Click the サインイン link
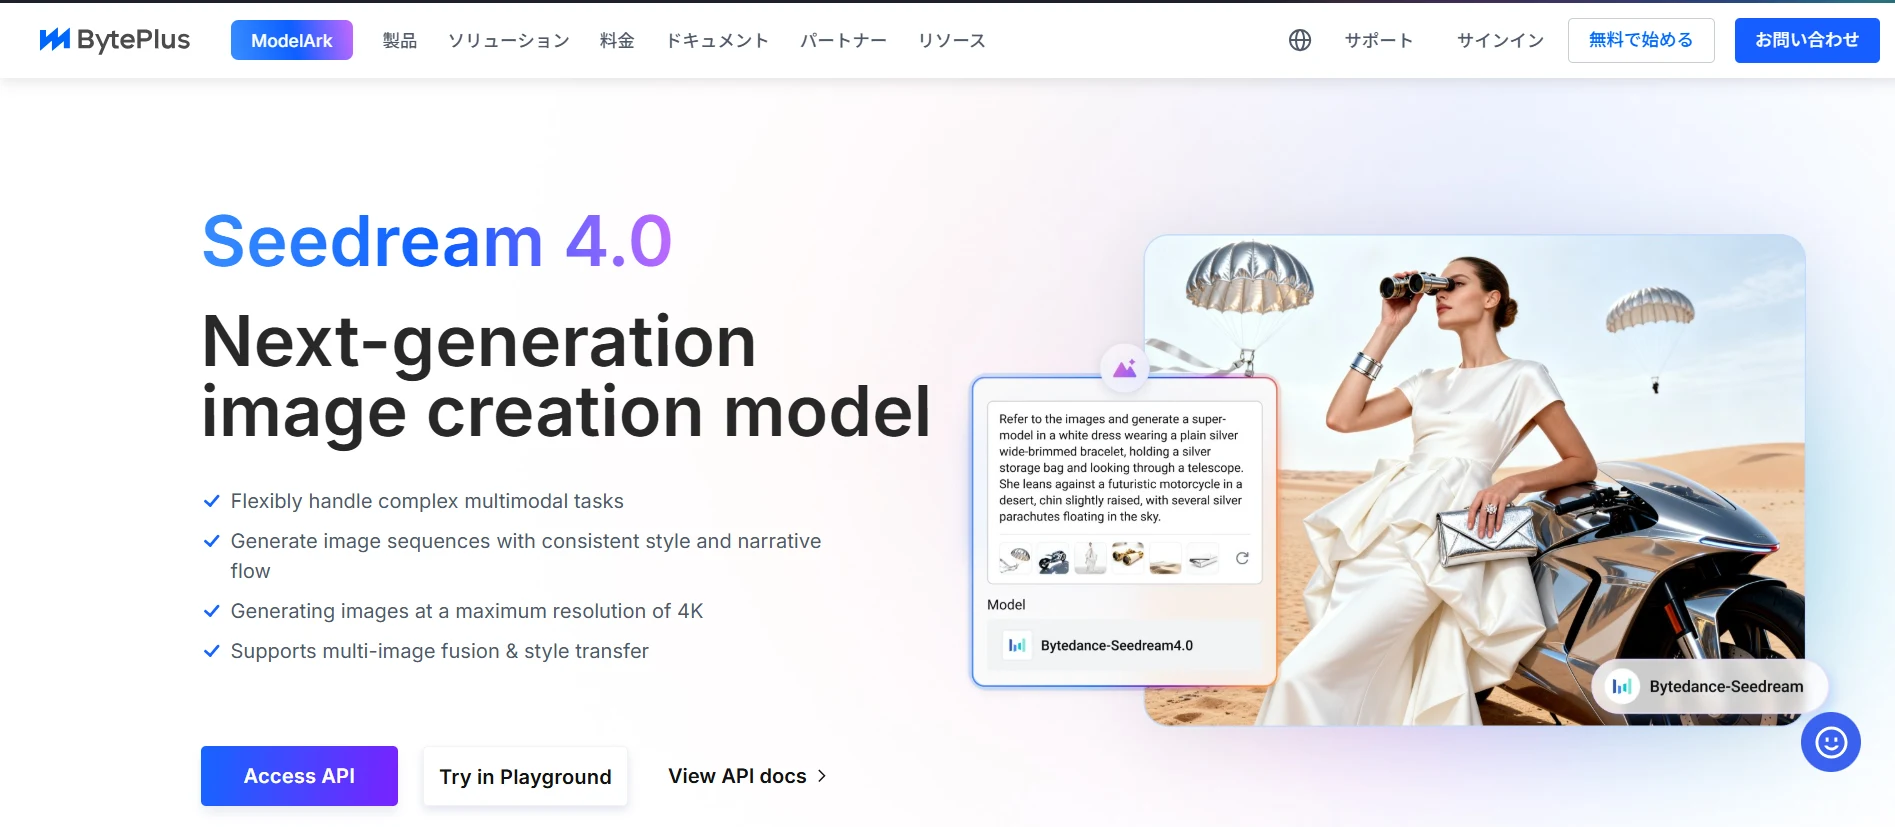This screenshot has width=1895, height=827. 1500,40
